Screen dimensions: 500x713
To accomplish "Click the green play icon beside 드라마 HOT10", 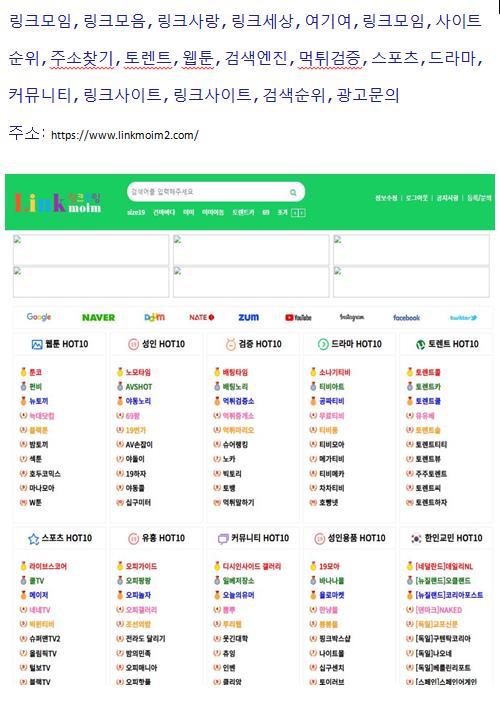I will (323, 344).
